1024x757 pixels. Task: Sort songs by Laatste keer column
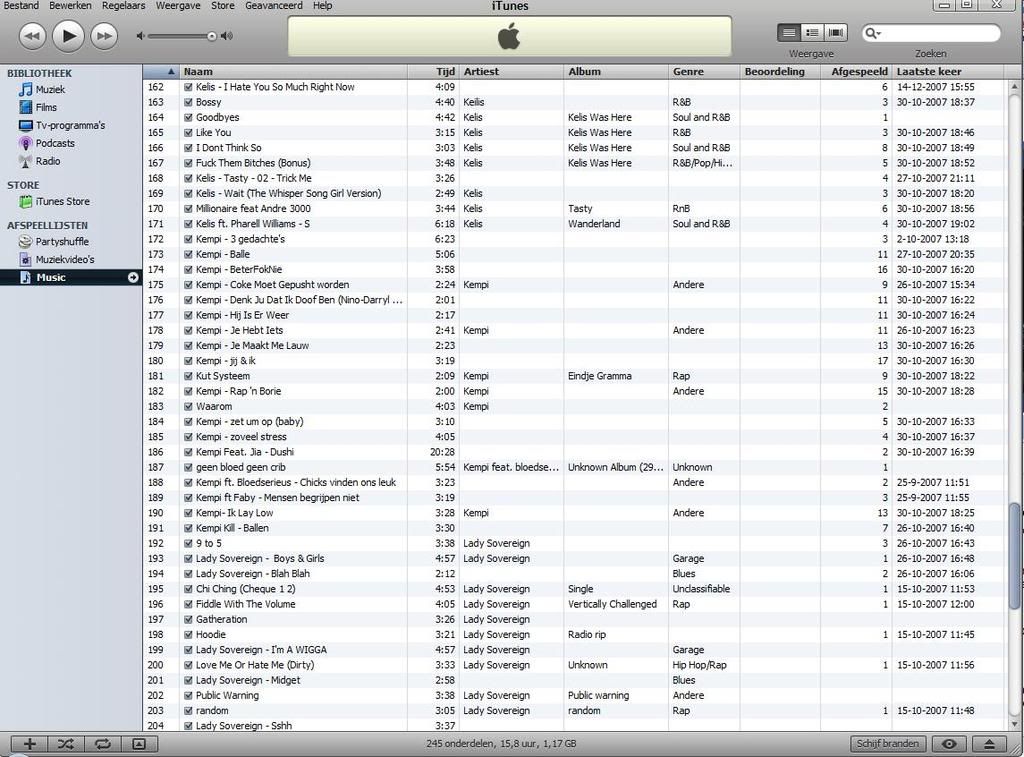pos(948,72)
